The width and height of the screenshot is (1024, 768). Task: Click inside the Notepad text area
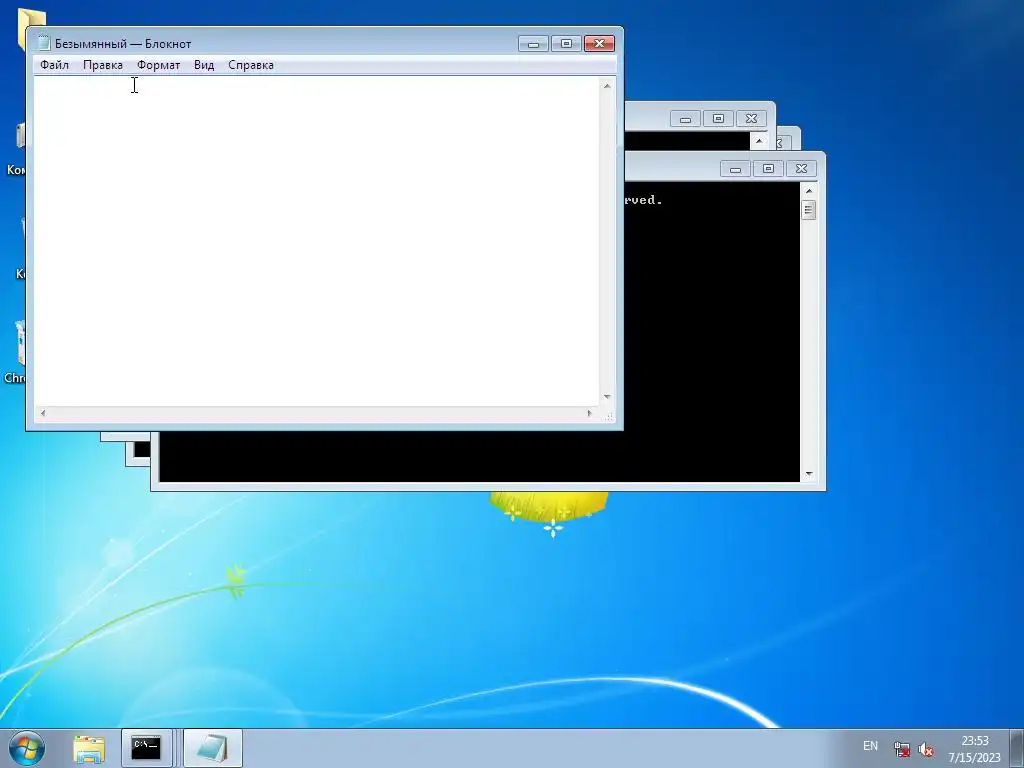[x=317, y=242]
